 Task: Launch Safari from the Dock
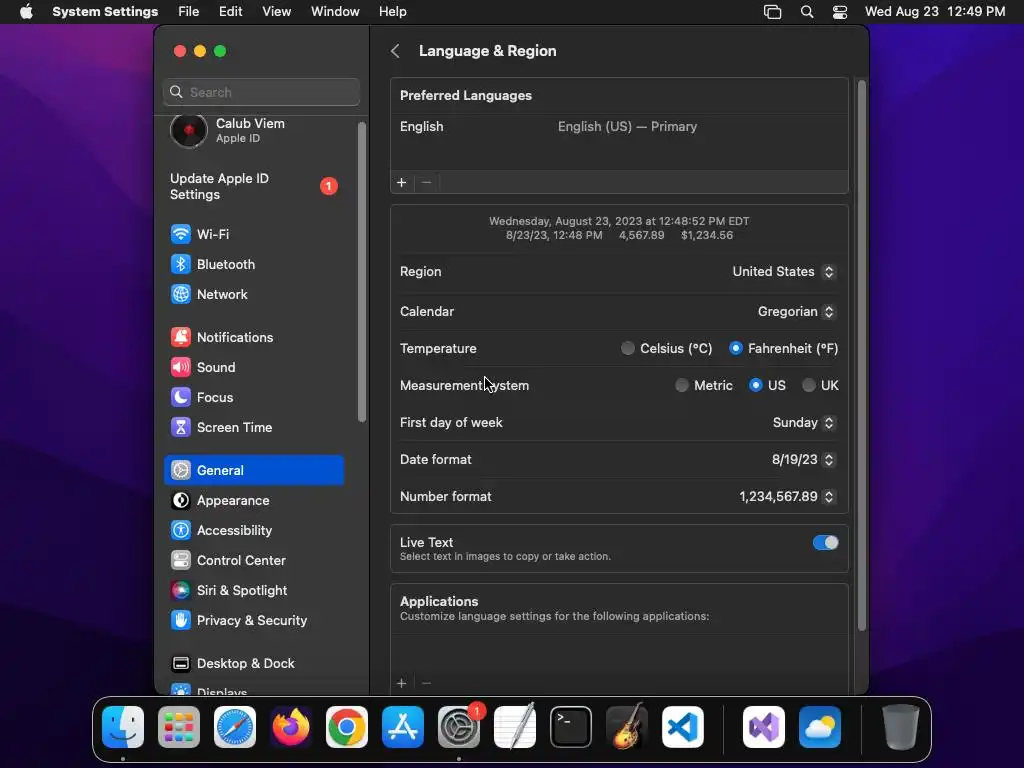coord(235,727)
